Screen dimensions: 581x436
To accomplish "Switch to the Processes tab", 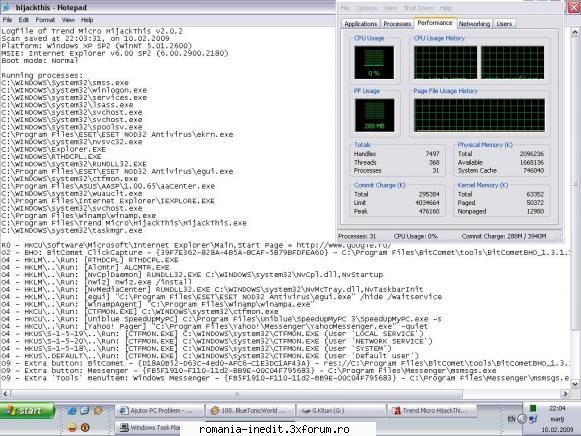I will click(397, 24).
